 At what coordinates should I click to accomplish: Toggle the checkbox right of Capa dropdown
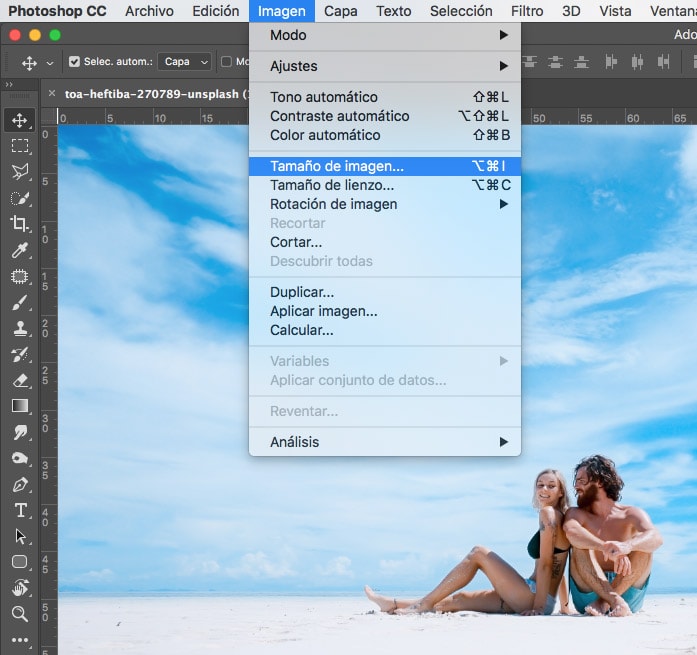[226, 62]
